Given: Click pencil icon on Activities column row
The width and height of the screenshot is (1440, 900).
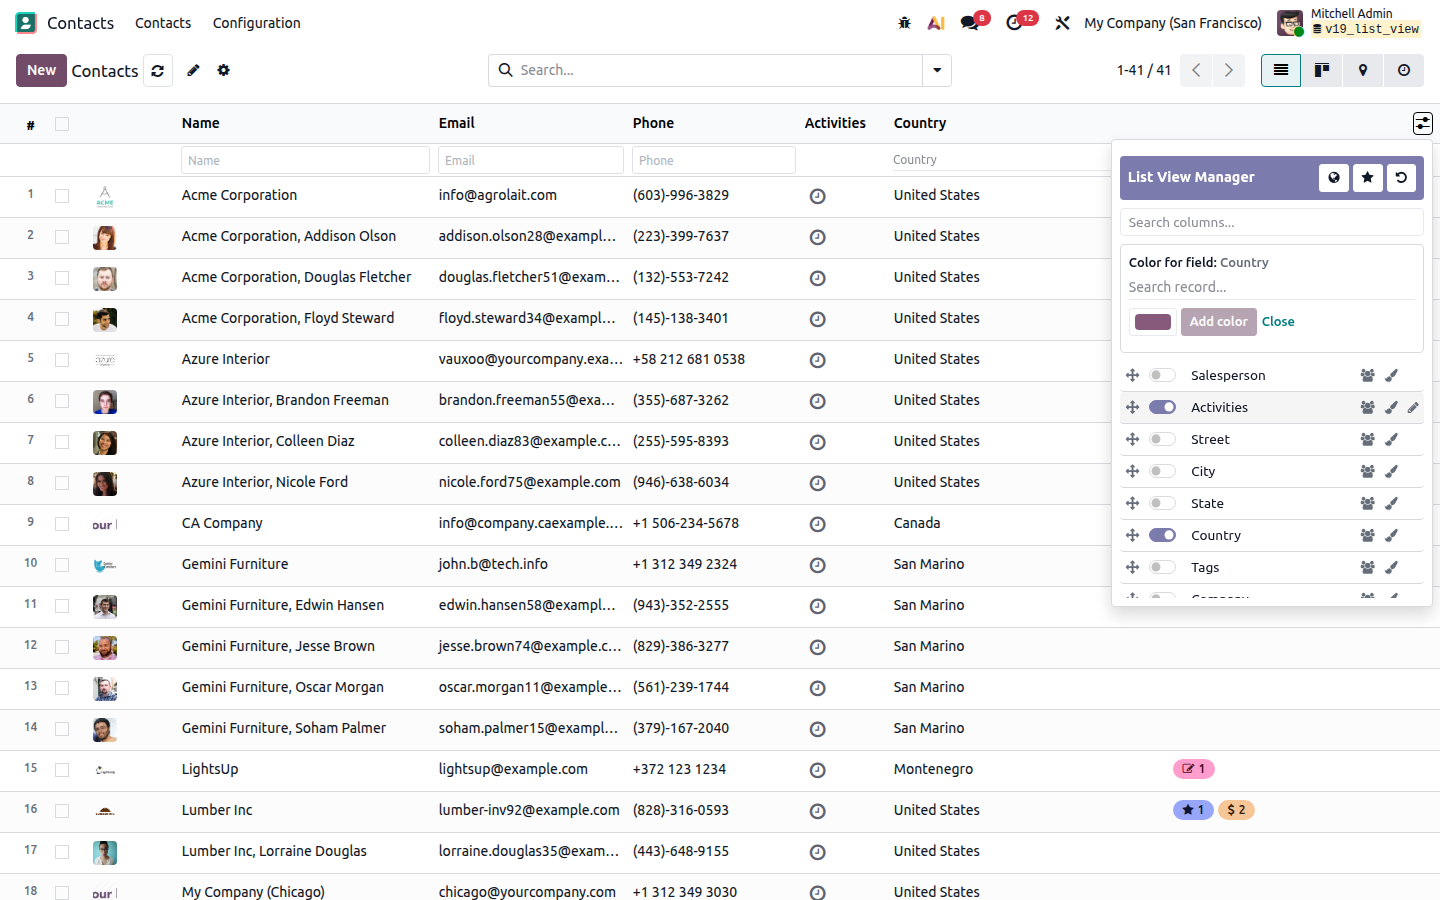Looking at the screenshot, I should [x=1413, y=407].
